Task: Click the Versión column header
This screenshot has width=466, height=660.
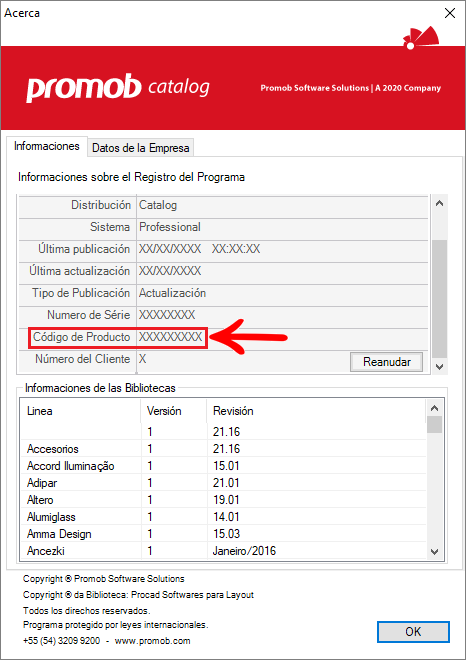Action: (x=174, y=411)
